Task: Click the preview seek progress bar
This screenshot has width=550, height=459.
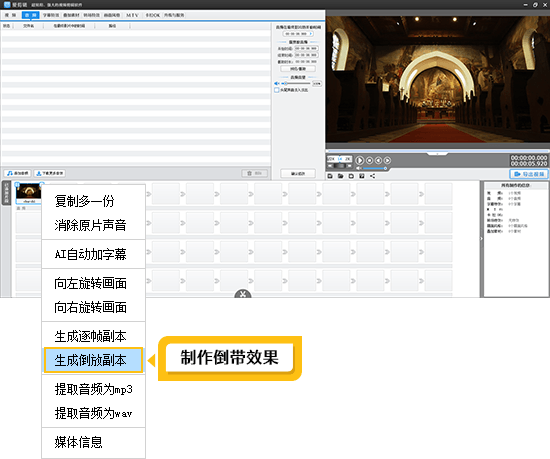Action: coord(437,151)
